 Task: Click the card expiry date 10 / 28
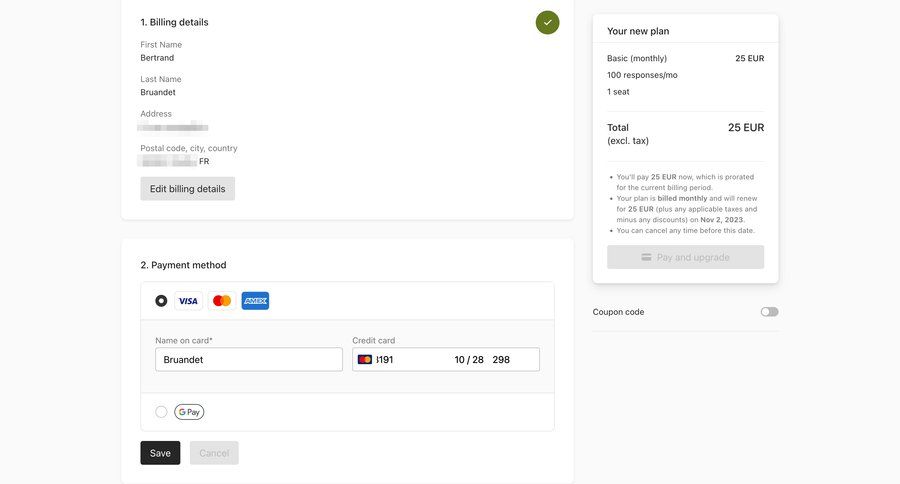(x=468, y=359)
